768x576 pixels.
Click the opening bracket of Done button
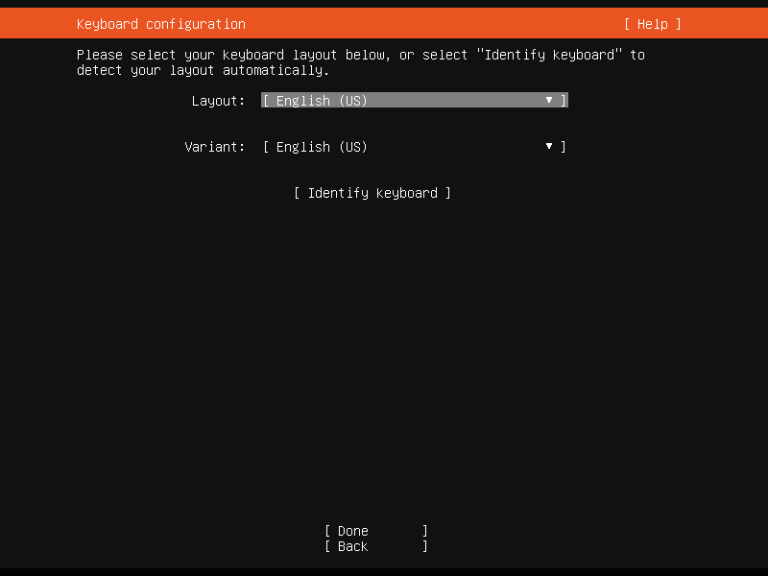(327, 531)
